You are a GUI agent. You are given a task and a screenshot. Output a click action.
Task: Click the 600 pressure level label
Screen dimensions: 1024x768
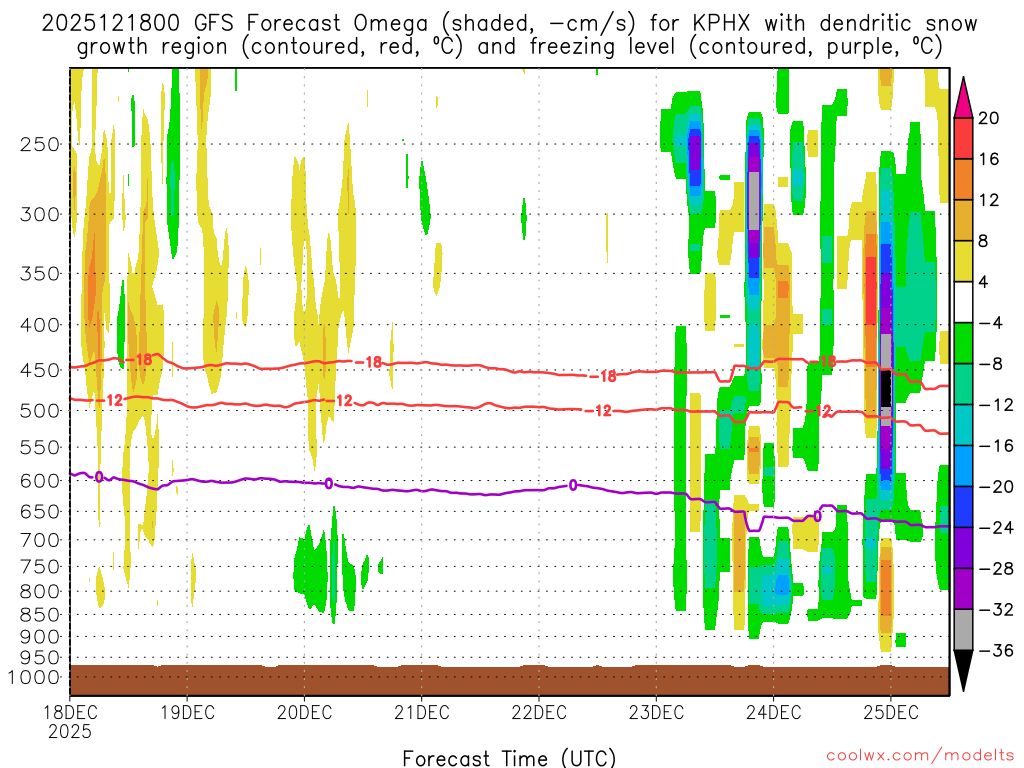click(x=40, y=481)
